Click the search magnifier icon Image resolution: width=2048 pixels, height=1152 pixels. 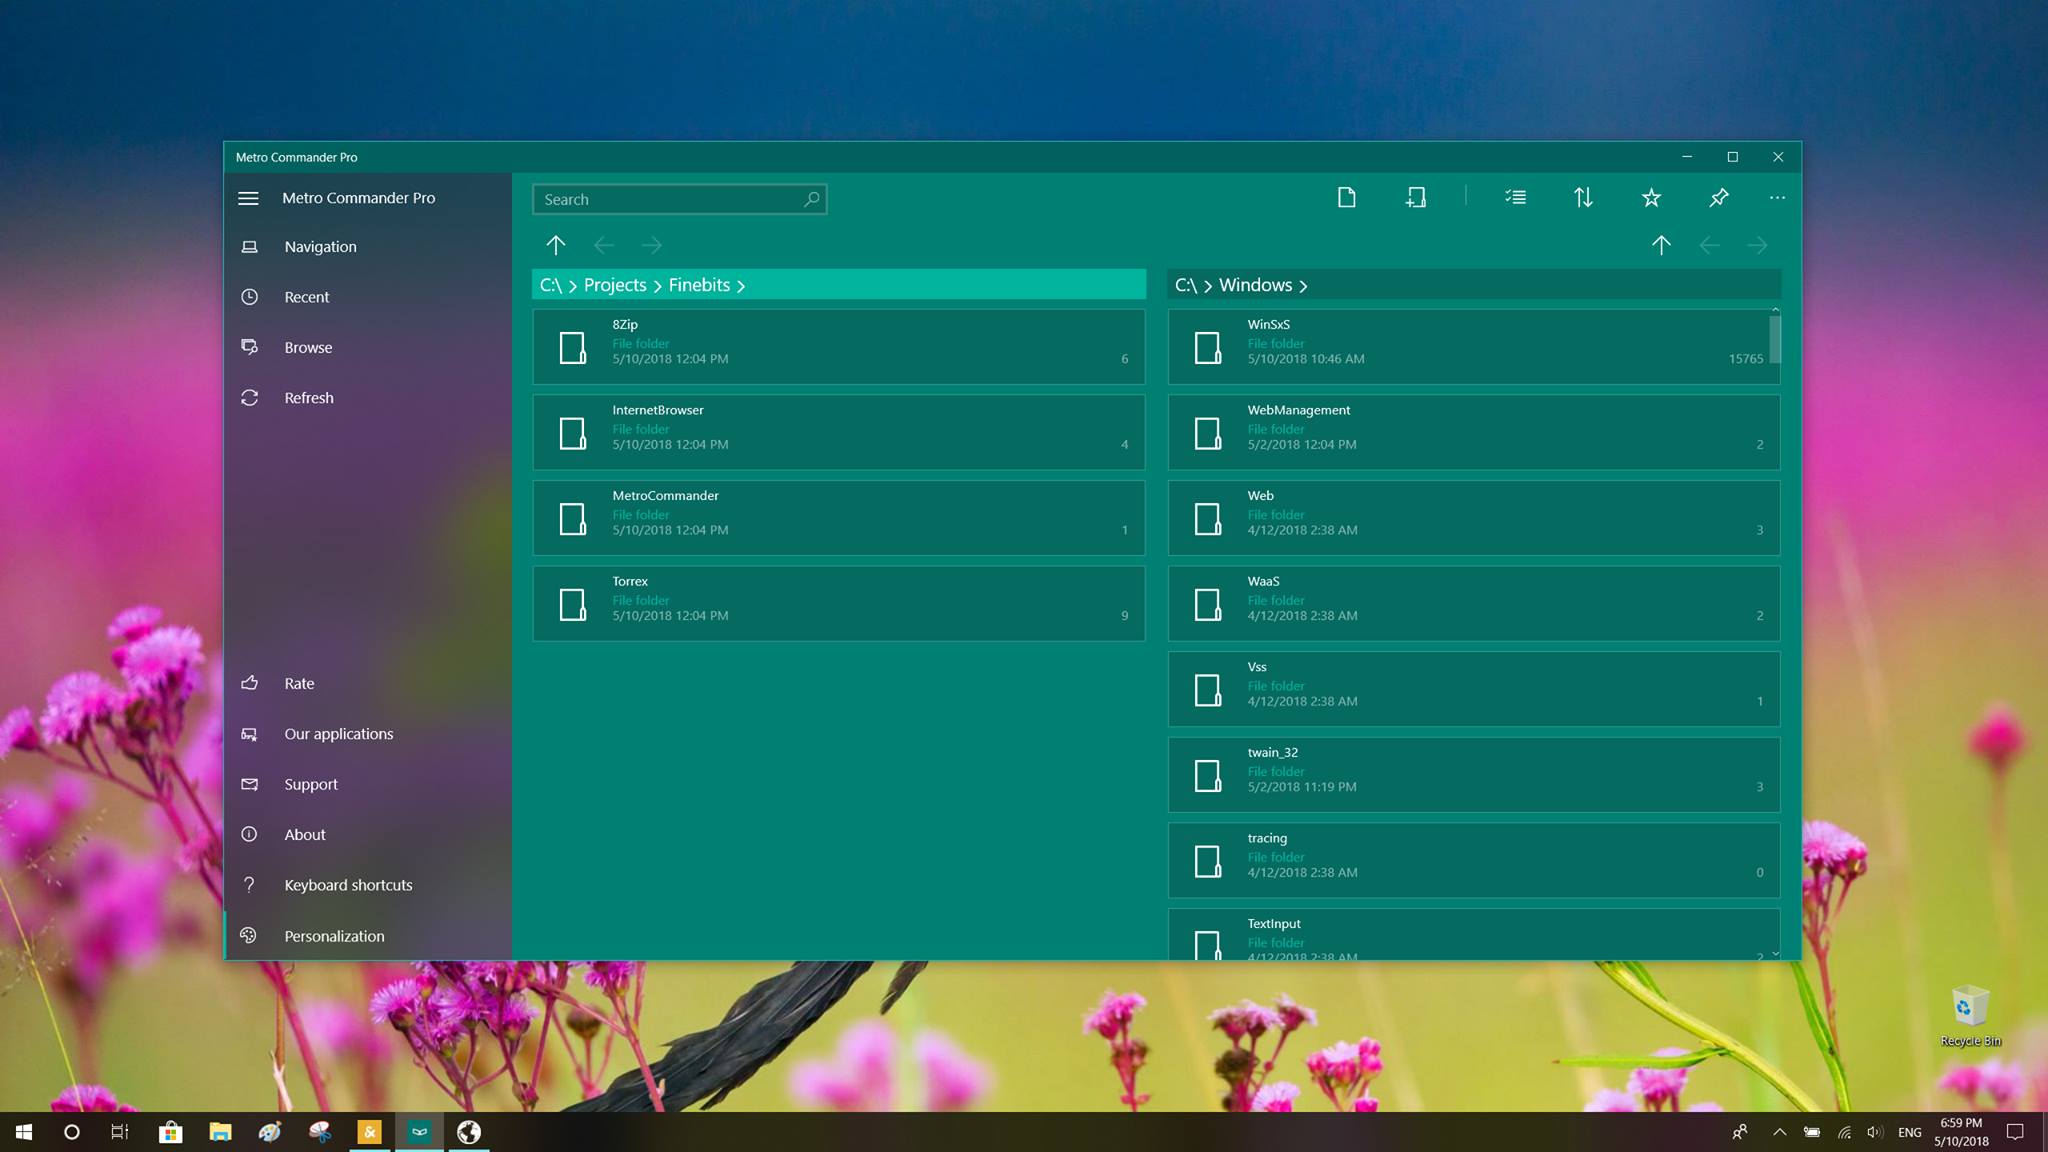(x=812, y=199)
